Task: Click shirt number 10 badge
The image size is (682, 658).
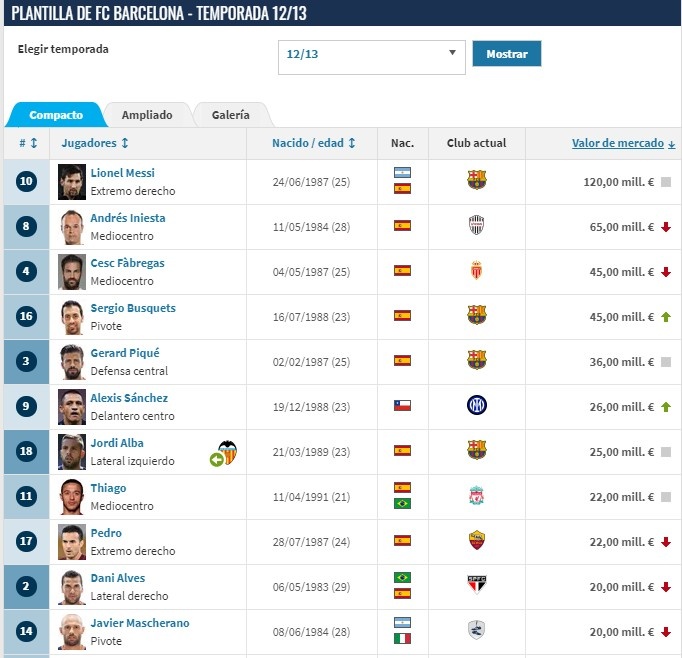Action: tap(26, 181)
